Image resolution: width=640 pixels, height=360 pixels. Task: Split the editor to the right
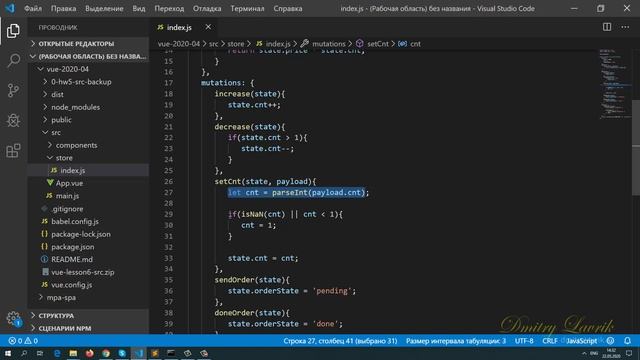[607, 27]
